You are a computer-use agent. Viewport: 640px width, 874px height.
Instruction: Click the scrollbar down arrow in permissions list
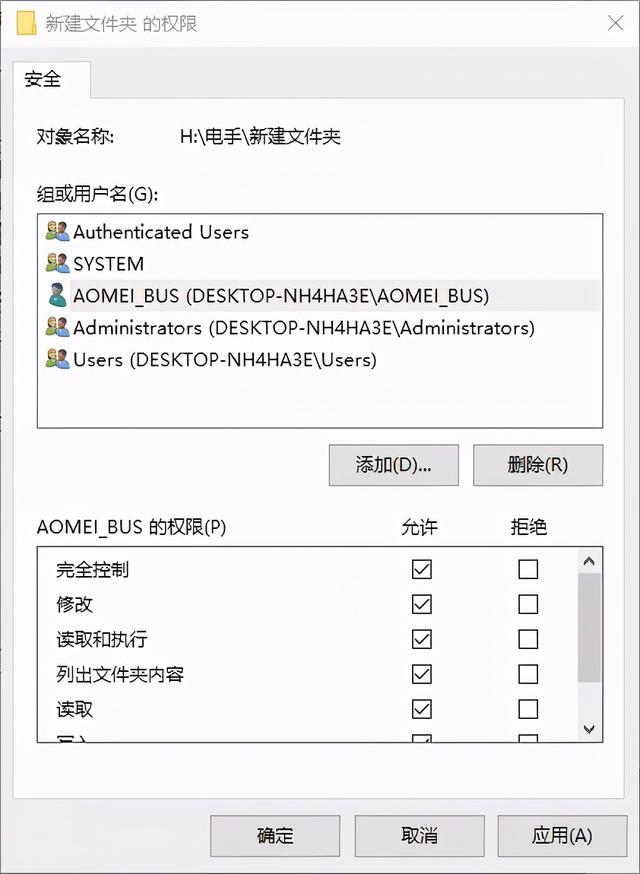tap(591, 728)
